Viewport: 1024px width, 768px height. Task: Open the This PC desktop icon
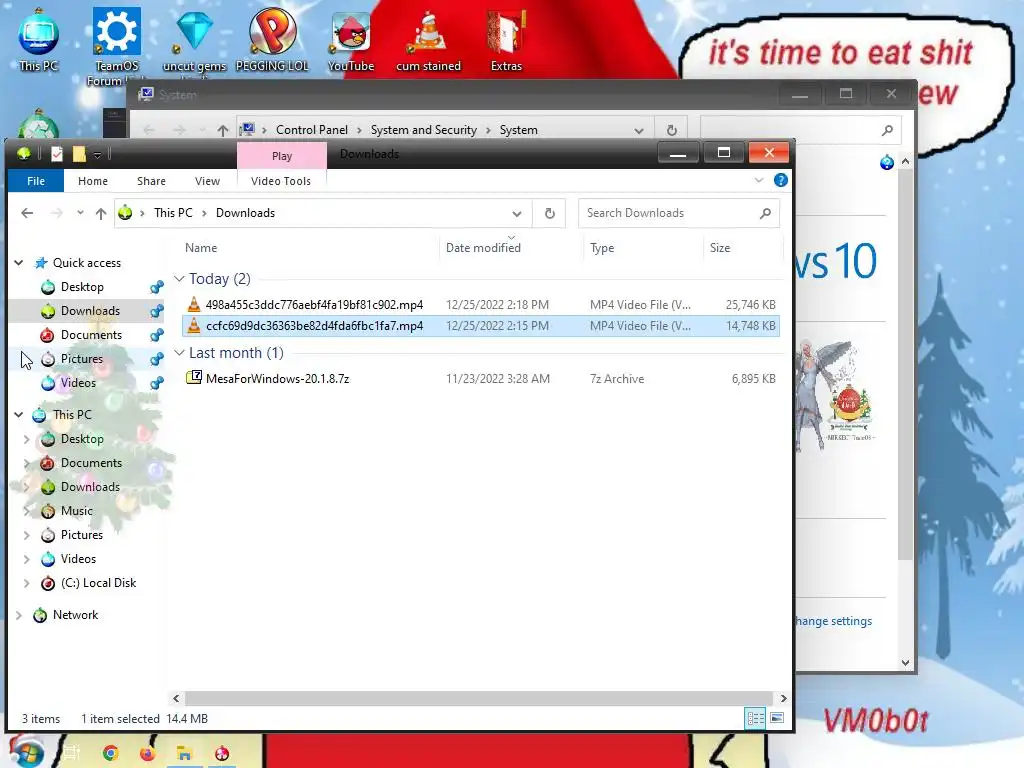click(39, 40)
